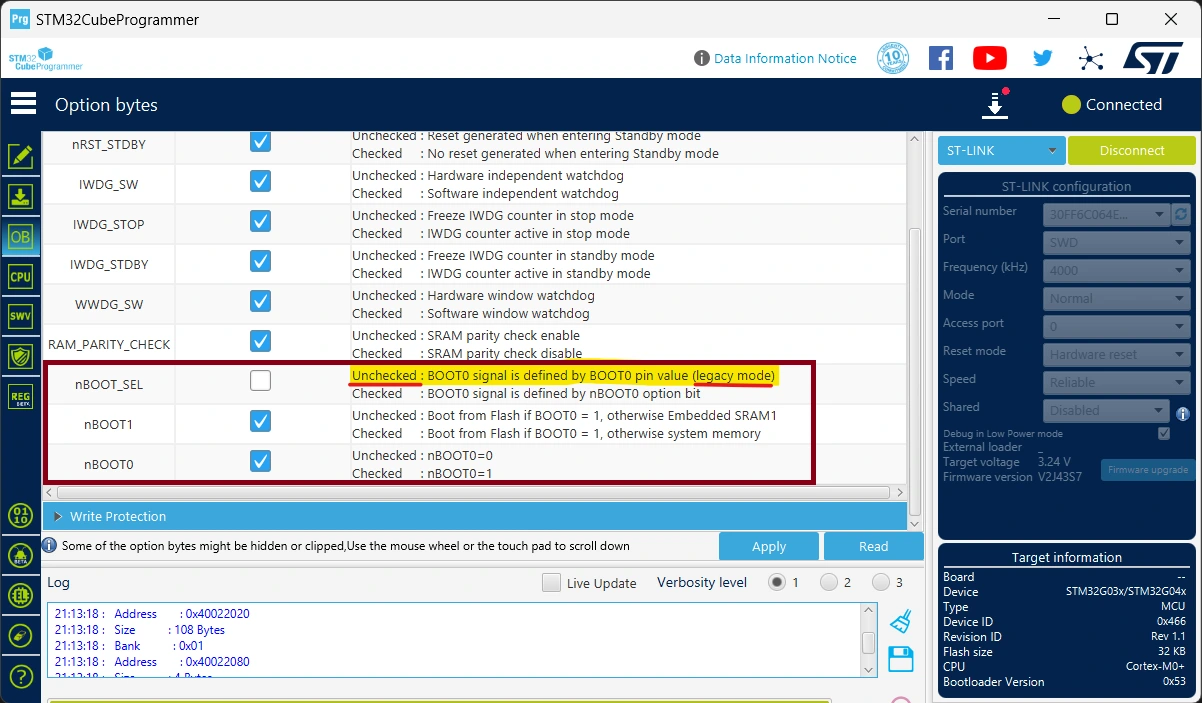Toggle the nRST_STDBY checkbox
The height and width of the screenshot is (703, 1202).
[x=260, y=141]
